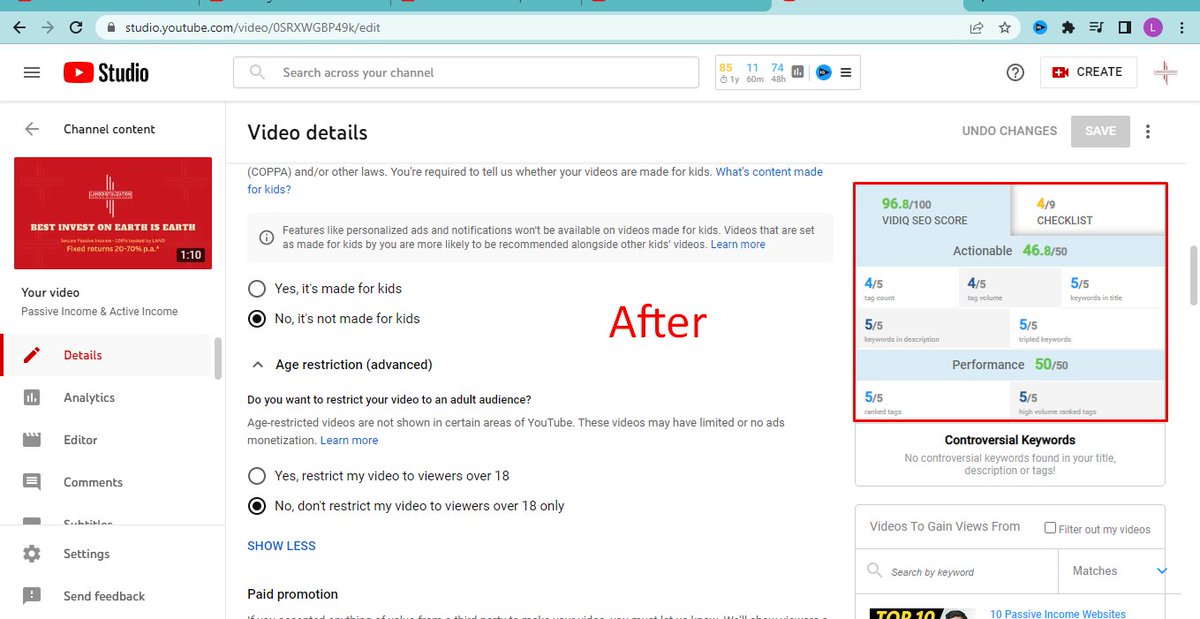The height and width of the screenshot is (619, 1200).
Task: Toggle the Chrome side panel icon
Action: (1125, 28)
